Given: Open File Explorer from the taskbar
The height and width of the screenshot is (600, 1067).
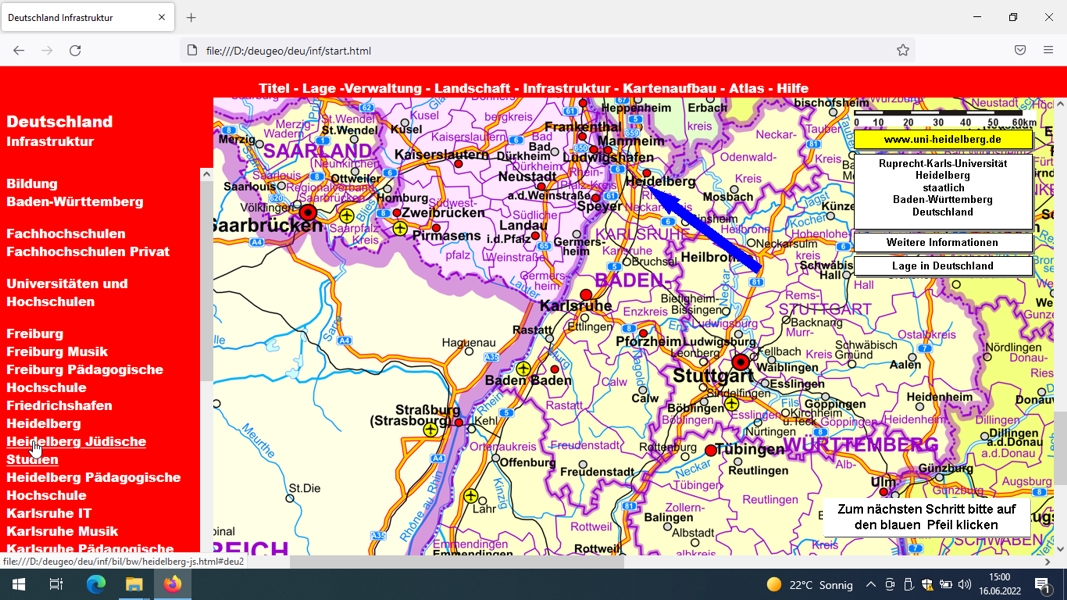Looking at the screenshot, I should click(x=134, y=584).
